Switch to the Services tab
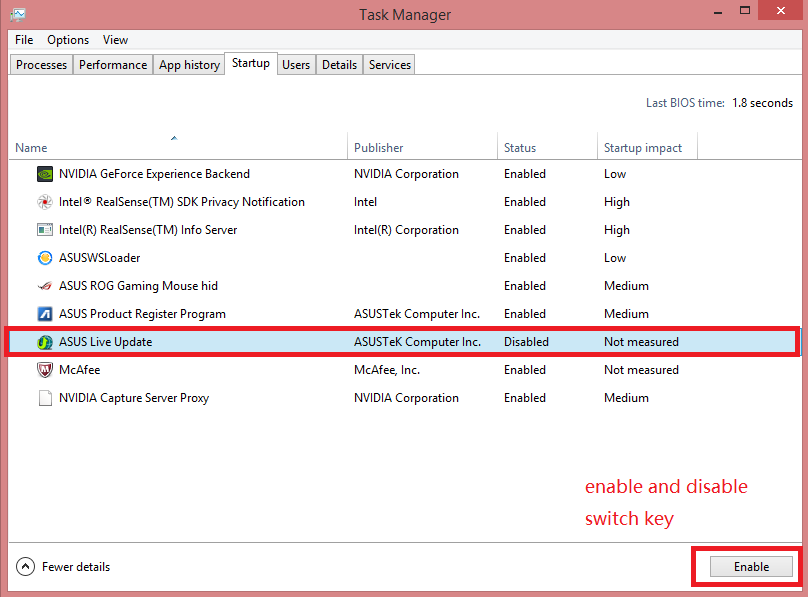Image resolution: width=808 pixels, height=597 pixels. point(390,65)
